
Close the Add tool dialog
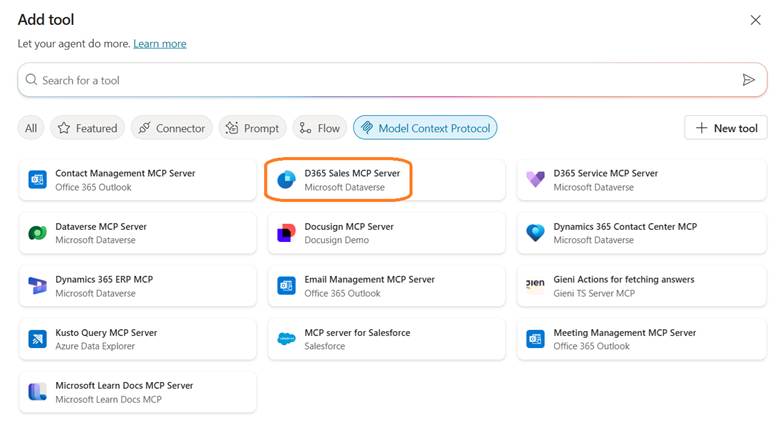[755, 20]
